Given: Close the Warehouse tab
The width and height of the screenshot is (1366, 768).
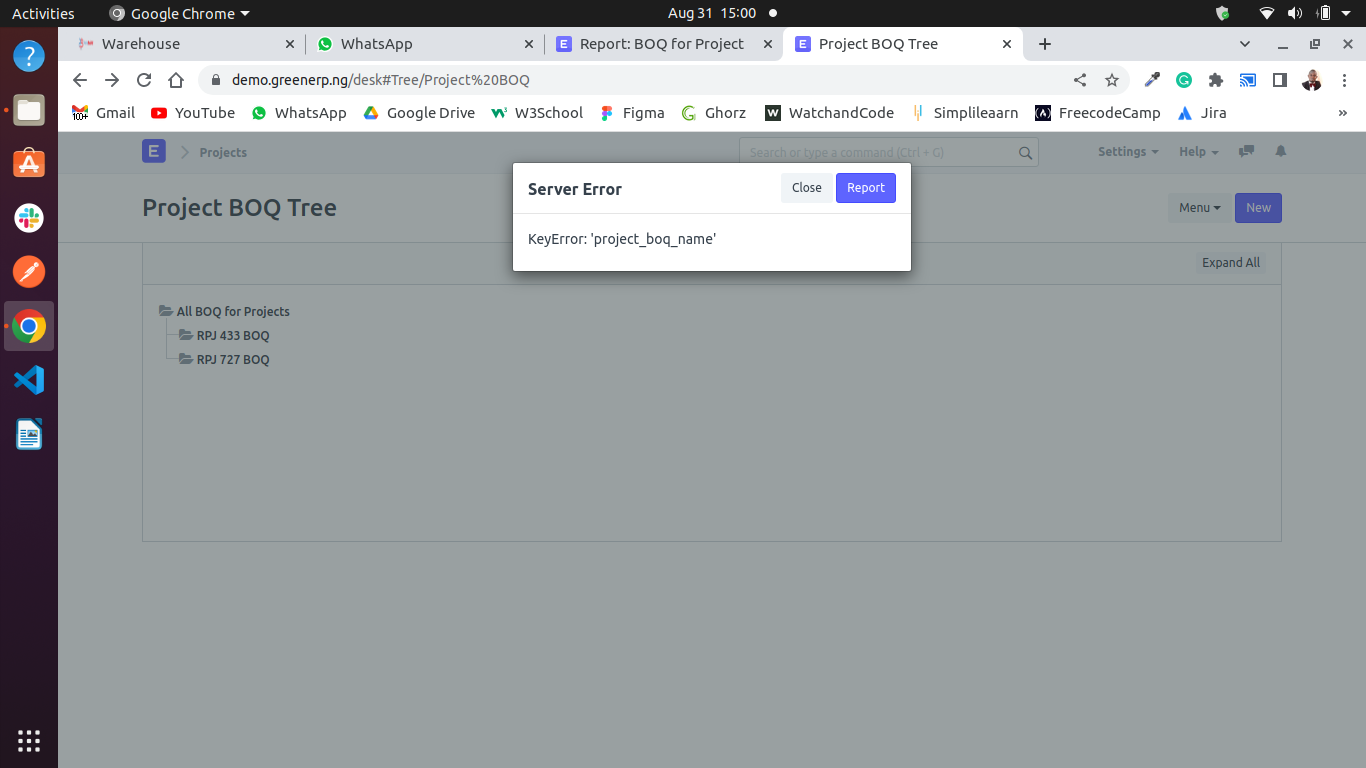Looking at the screenshot, I should pos(290,44).
